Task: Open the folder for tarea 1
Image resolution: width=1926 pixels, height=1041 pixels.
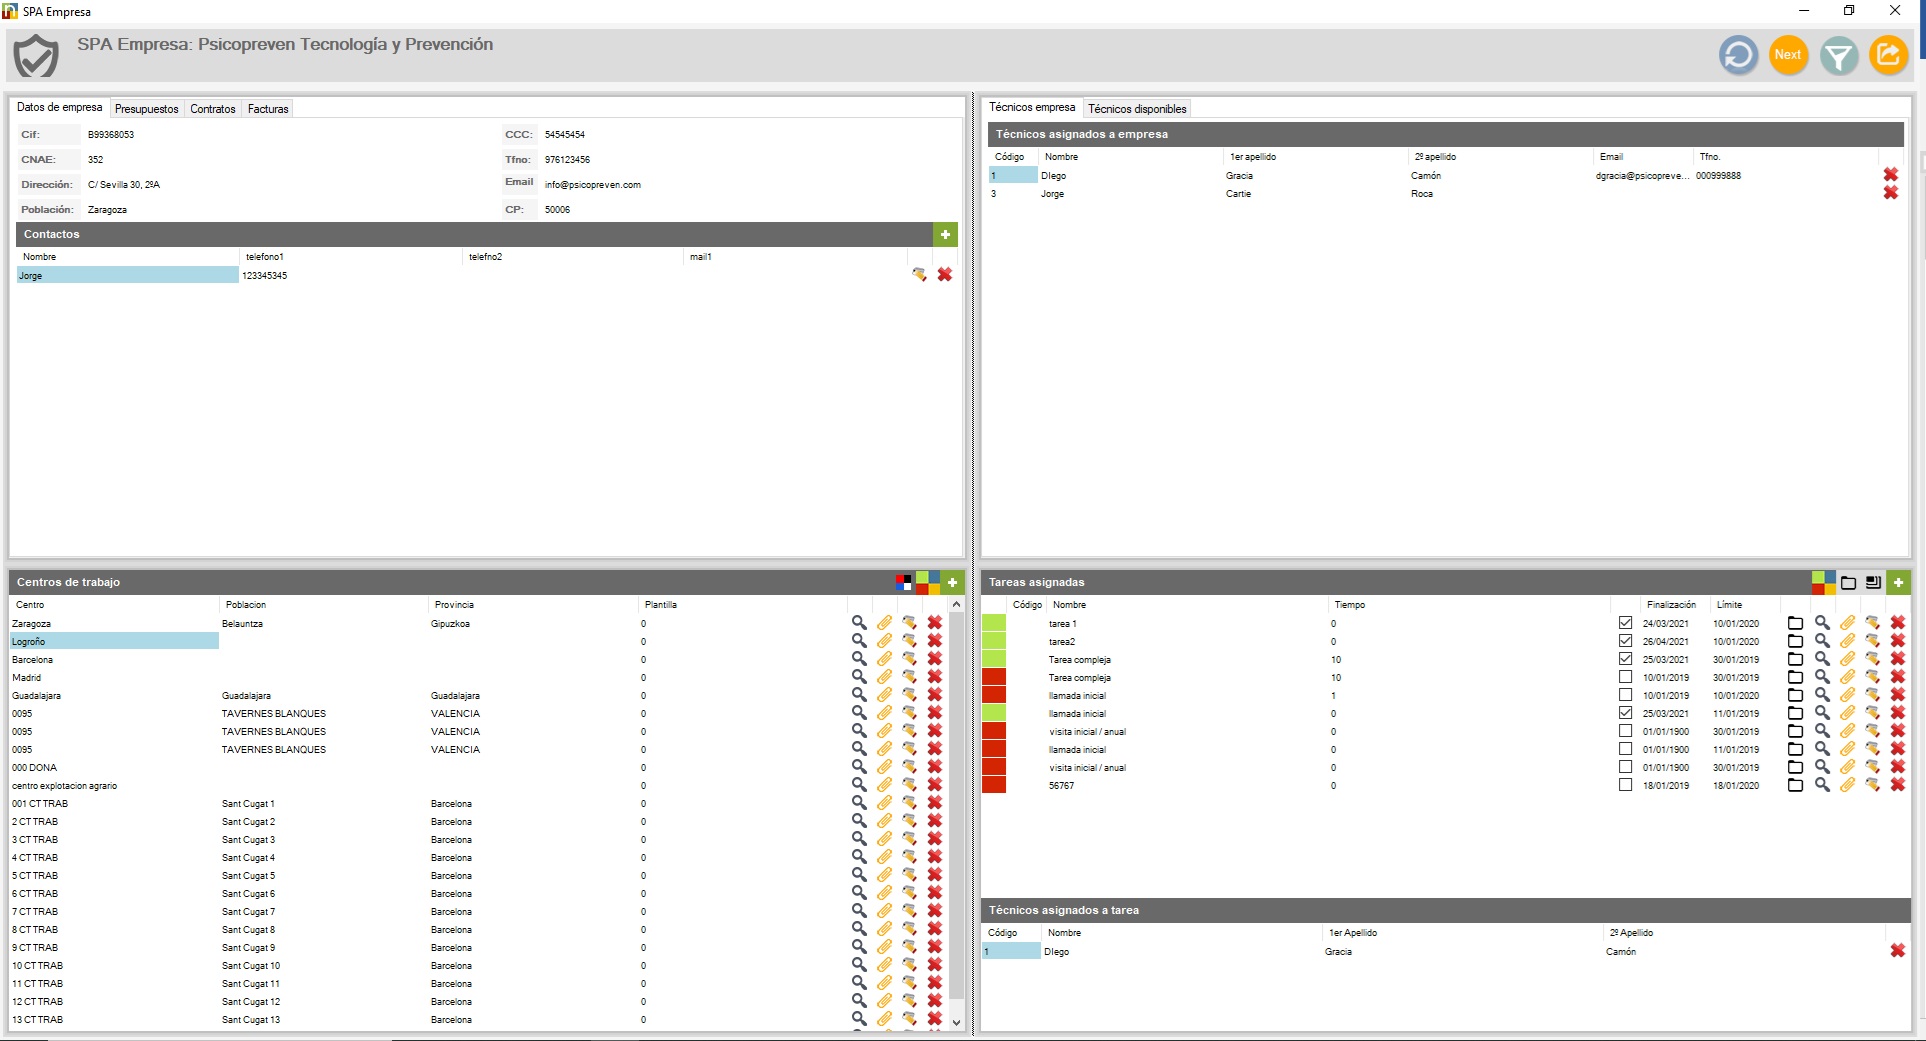Action: 1795,623
